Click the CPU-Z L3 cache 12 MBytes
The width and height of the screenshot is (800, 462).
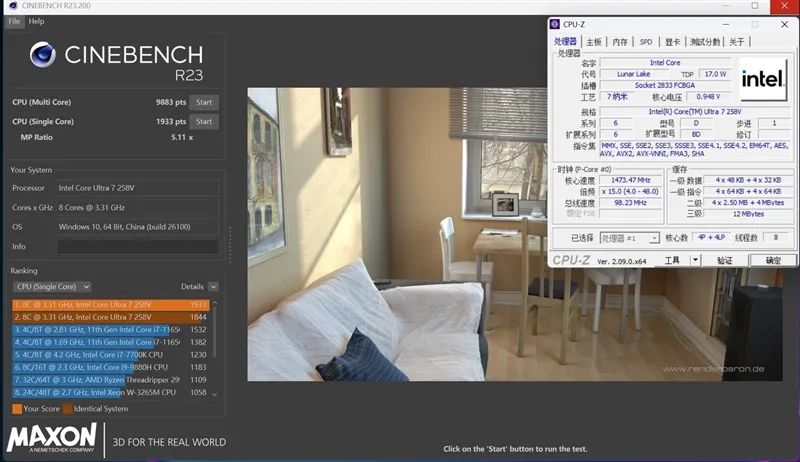[748, 214]
